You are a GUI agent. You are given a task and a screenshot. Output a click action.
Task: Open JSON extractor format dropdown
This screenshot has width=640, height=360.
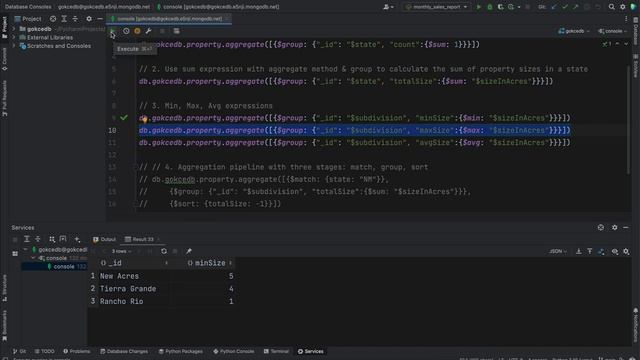[x=558, y=252]
